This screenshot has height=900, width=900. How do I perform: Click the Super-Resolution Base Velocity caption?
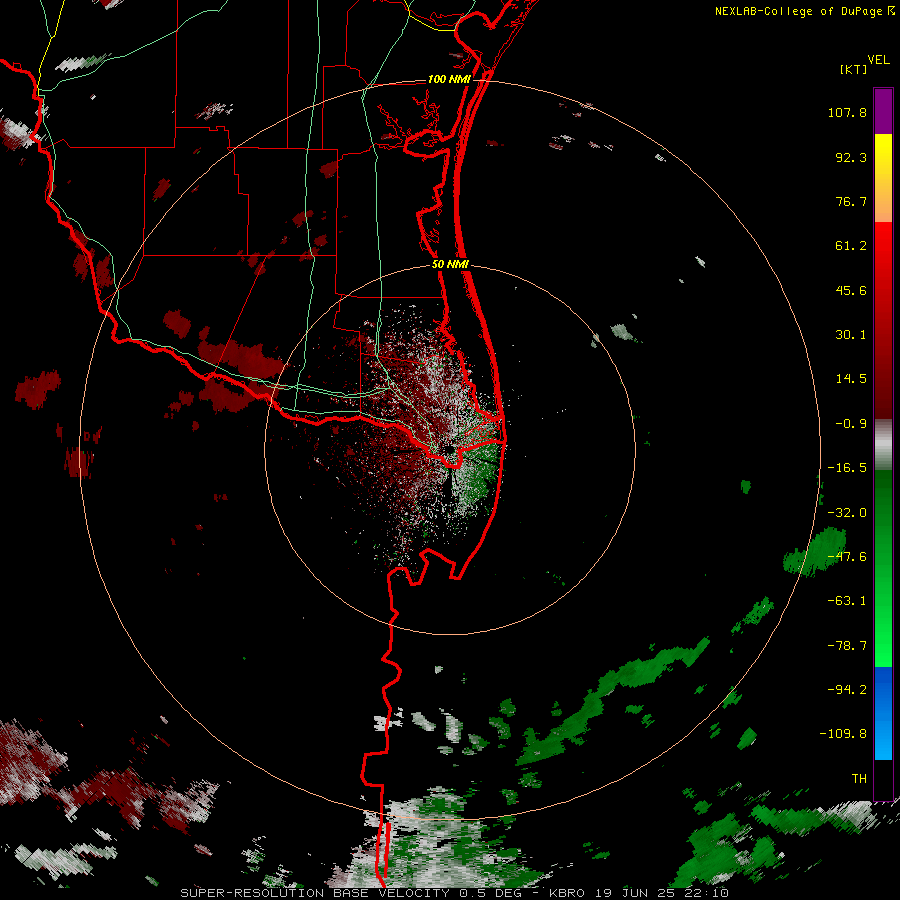click(x=454, y=893)
